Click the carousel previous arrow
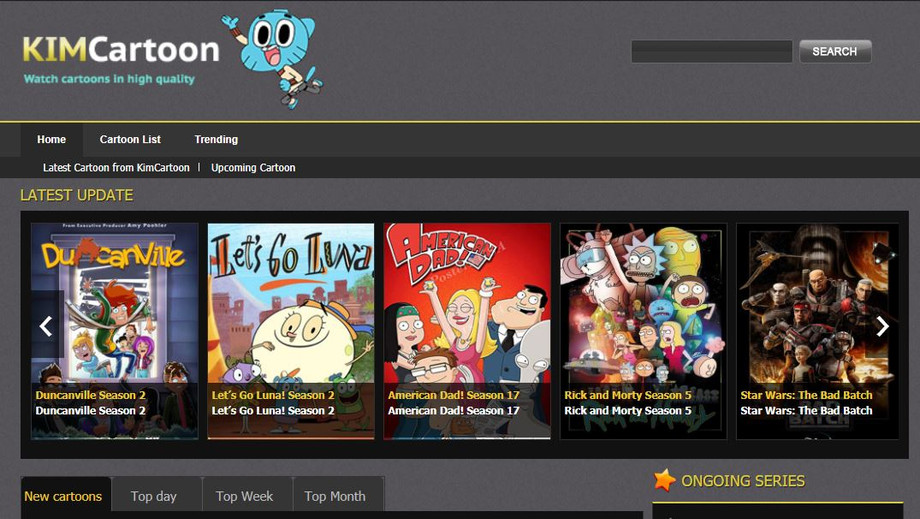 click(x=45, y=326)
